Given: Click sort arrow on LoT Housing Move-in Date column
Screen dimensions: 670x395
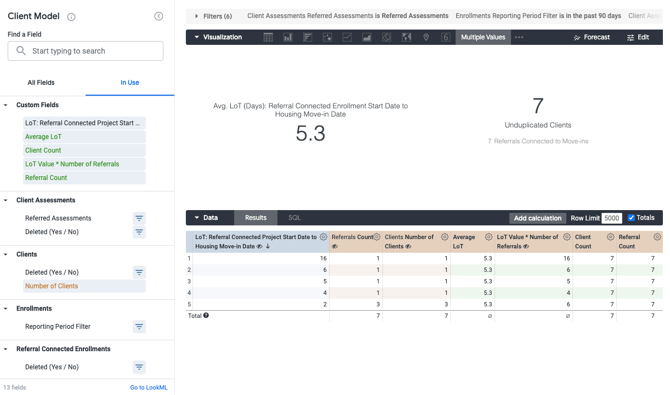Looking at the screenshot, I should [268, 246].
